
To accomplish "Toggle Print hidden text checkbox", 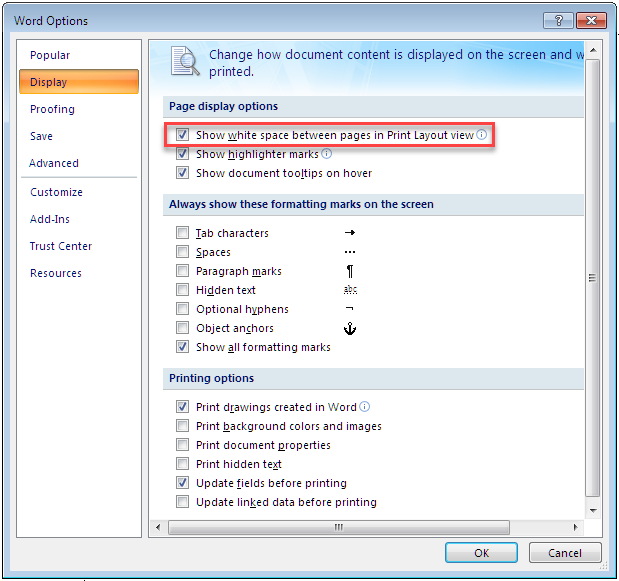I will 182,464.
